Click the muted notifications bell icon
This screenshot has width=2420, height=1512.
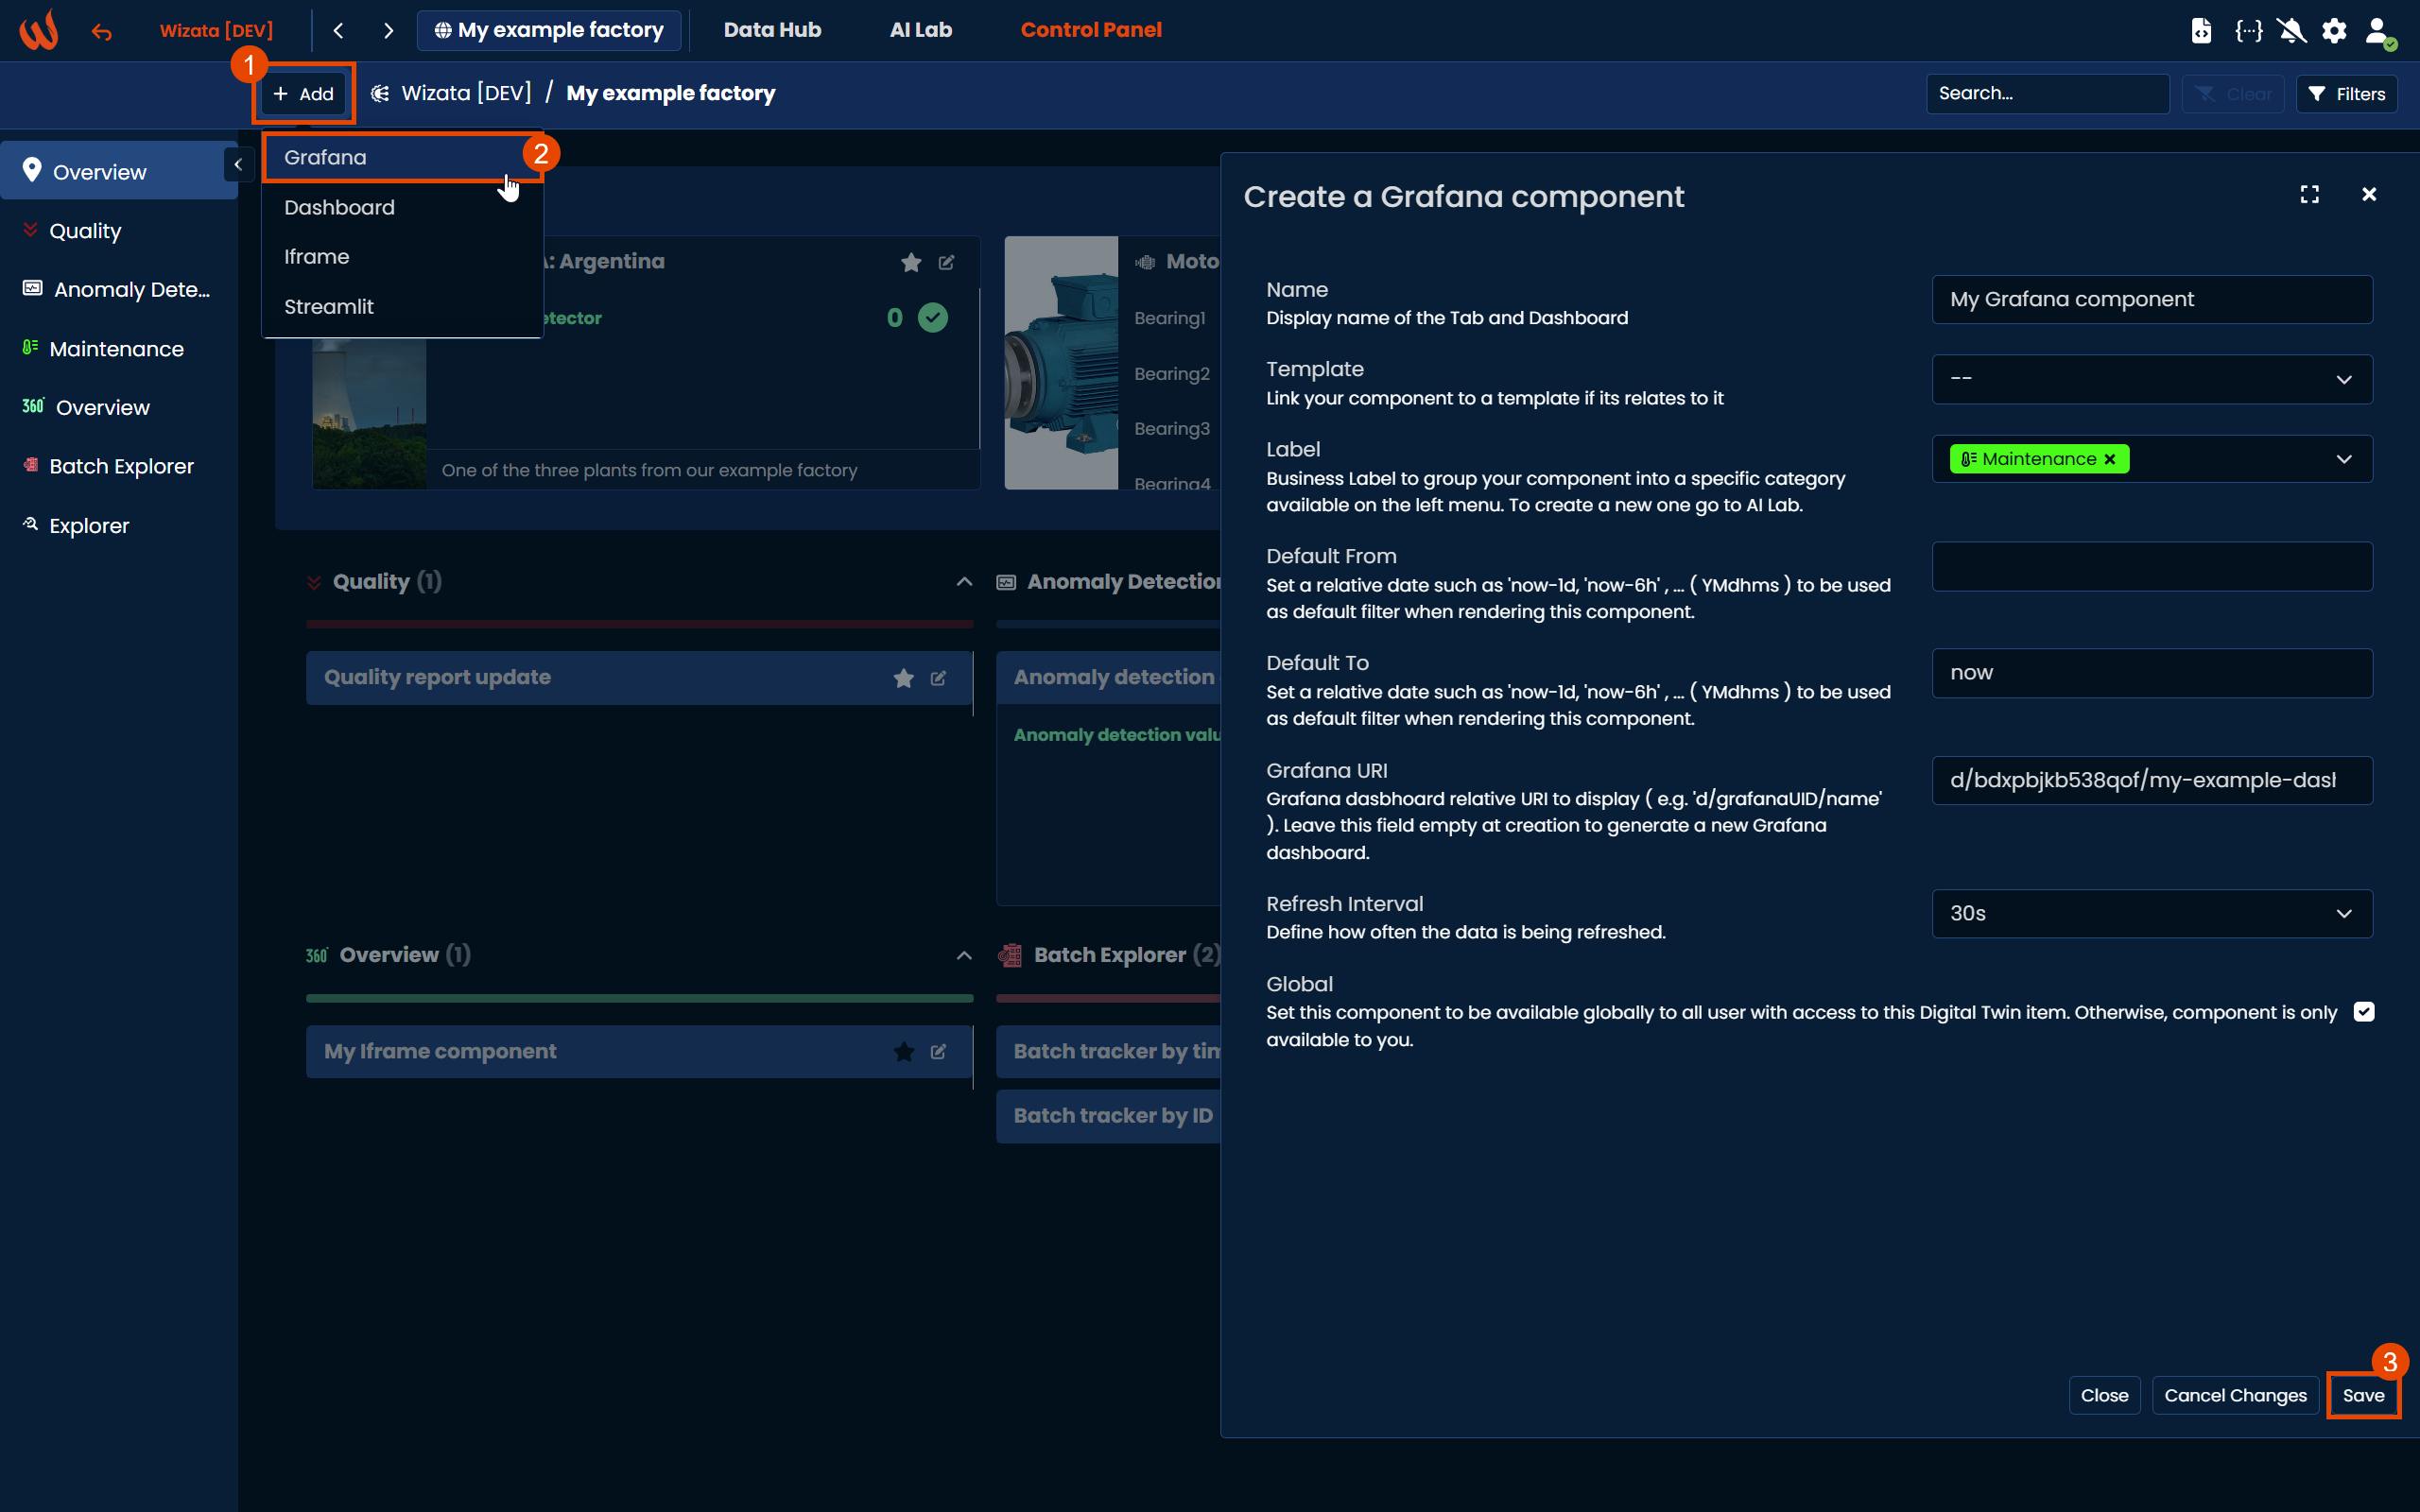2291,30
